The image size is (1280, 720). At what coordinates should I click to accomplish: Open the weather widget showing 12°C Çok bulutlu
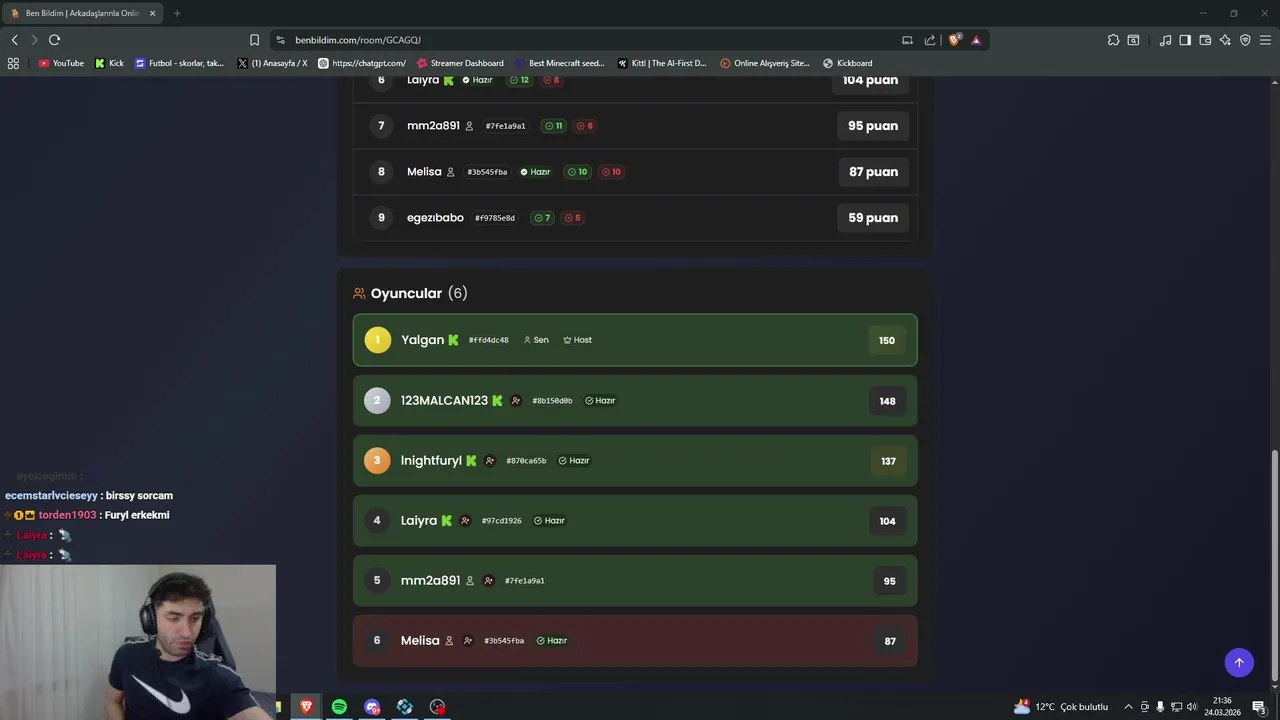point(1060,707)
